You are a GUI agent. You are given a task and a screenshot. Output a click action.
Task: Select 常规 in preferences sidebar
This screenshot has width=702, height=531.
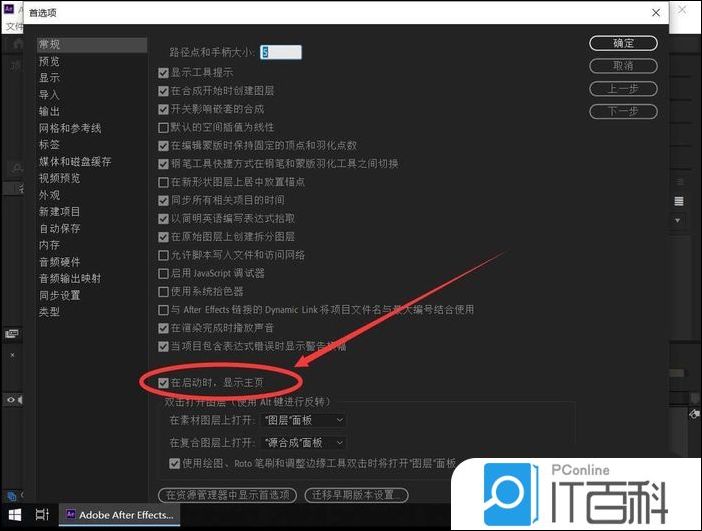pyautogui.click(x=92, y=44)
